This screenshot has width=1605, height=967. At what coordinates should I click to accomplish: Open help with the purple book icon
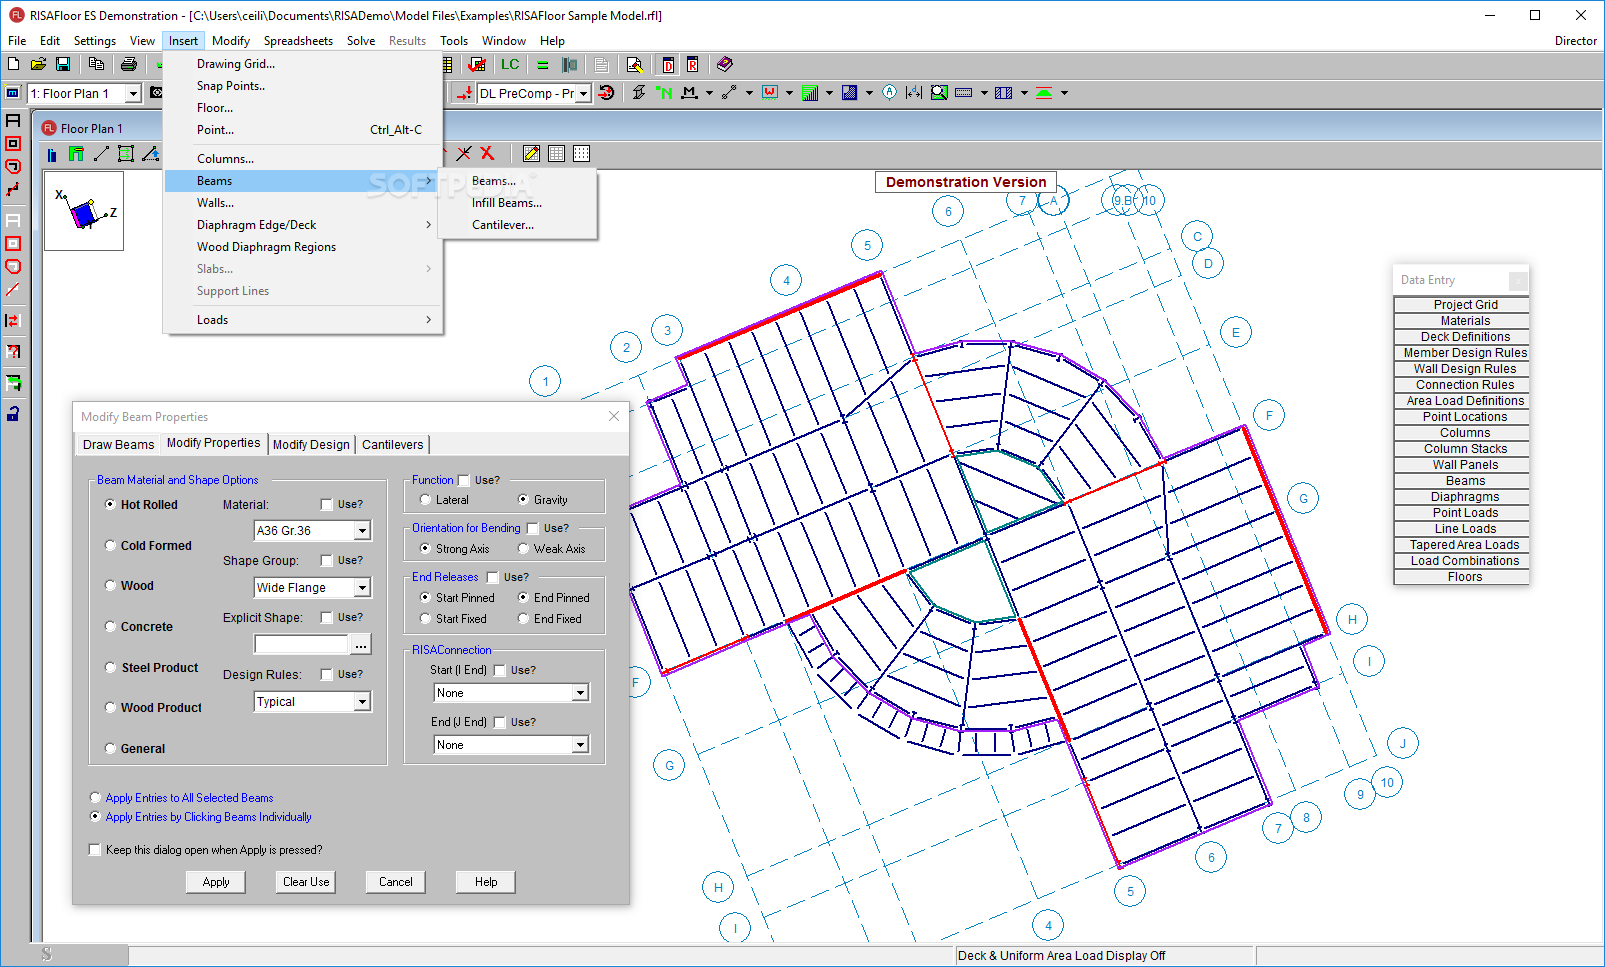tap(725, 64)
